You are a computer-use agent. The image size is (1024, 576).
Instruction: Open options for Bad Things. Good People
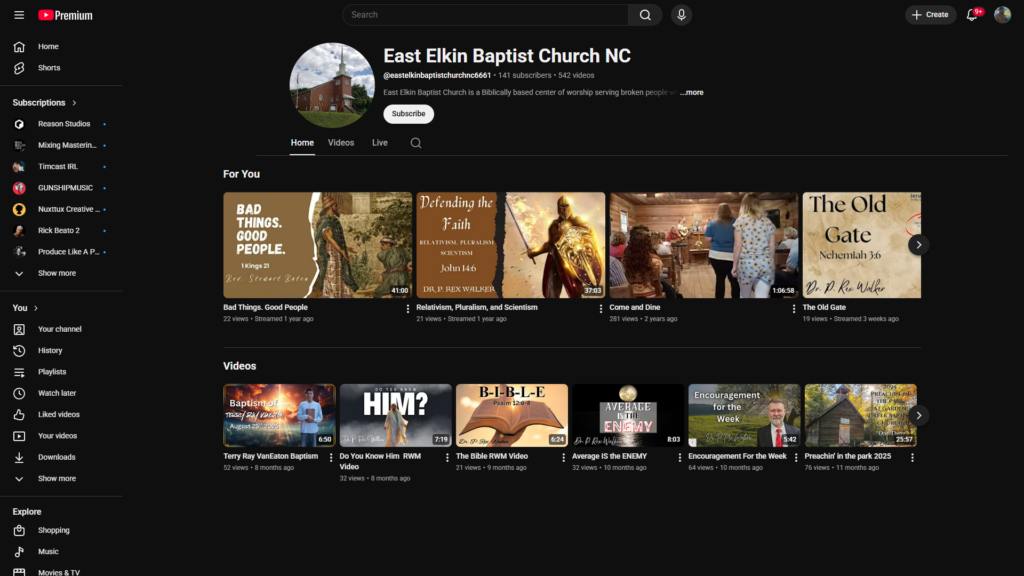tap(408, 309)
